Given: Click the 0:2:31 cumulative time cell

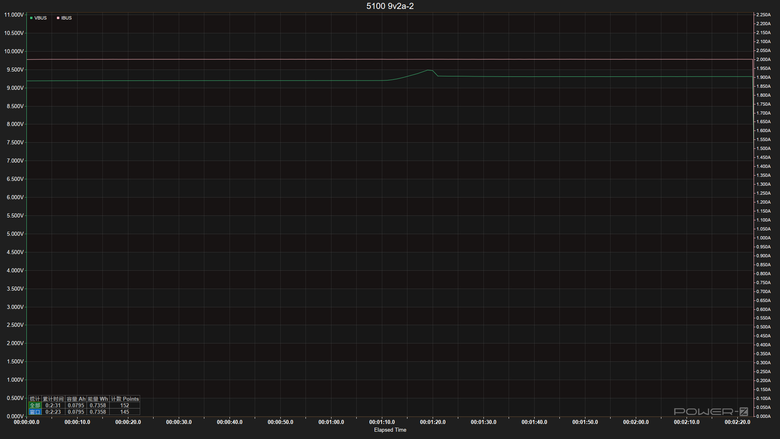Looking at the screenshot, I should pyautogui.click(x=53, y=405).
